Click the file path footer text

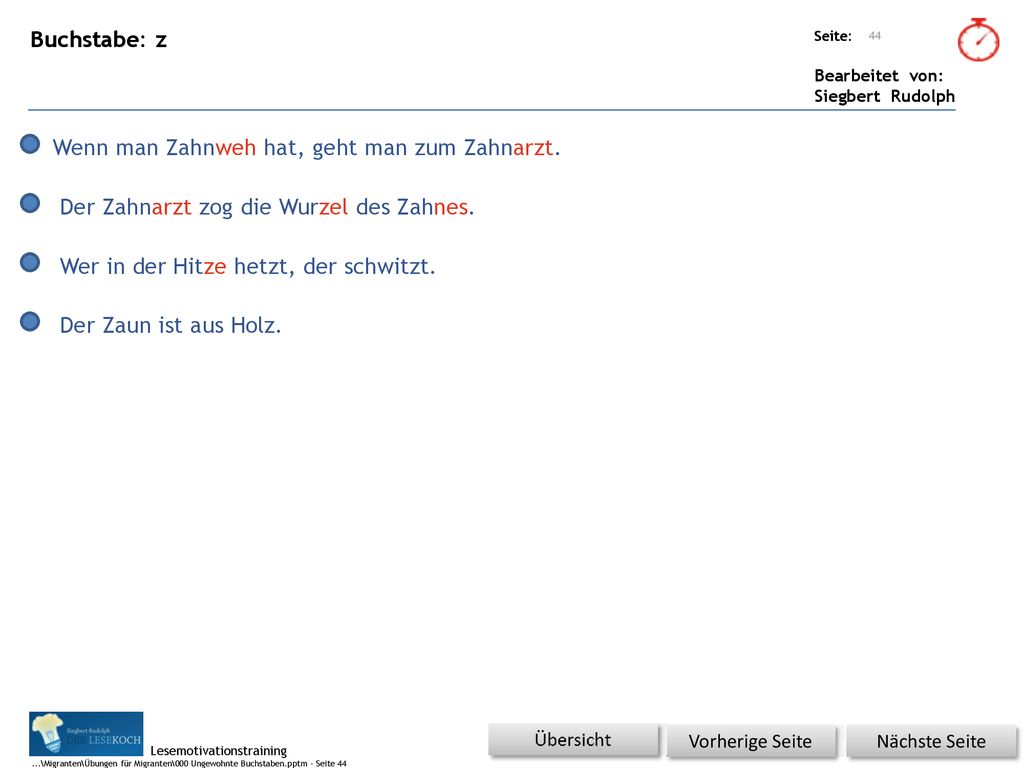[x=189, y=763]
